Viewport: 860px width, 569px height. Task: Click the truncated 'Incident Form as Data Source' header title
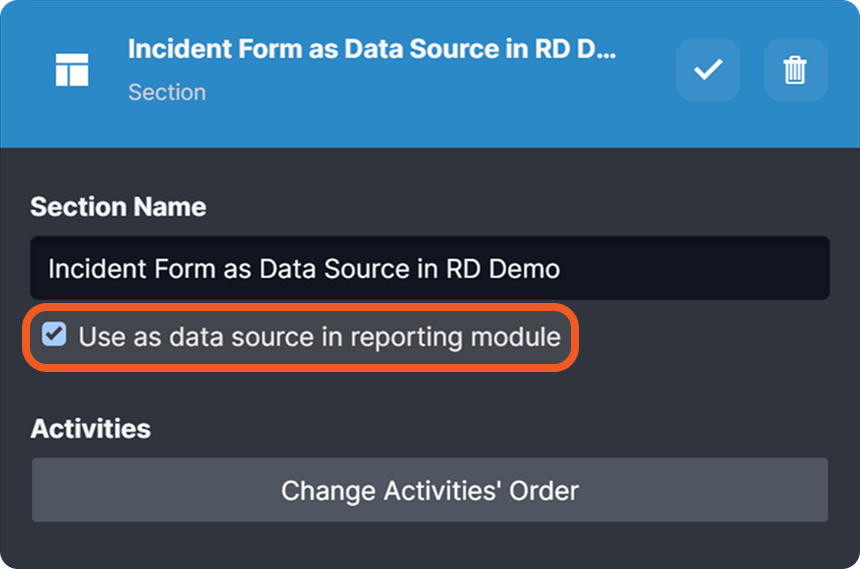tap(372, 50)
